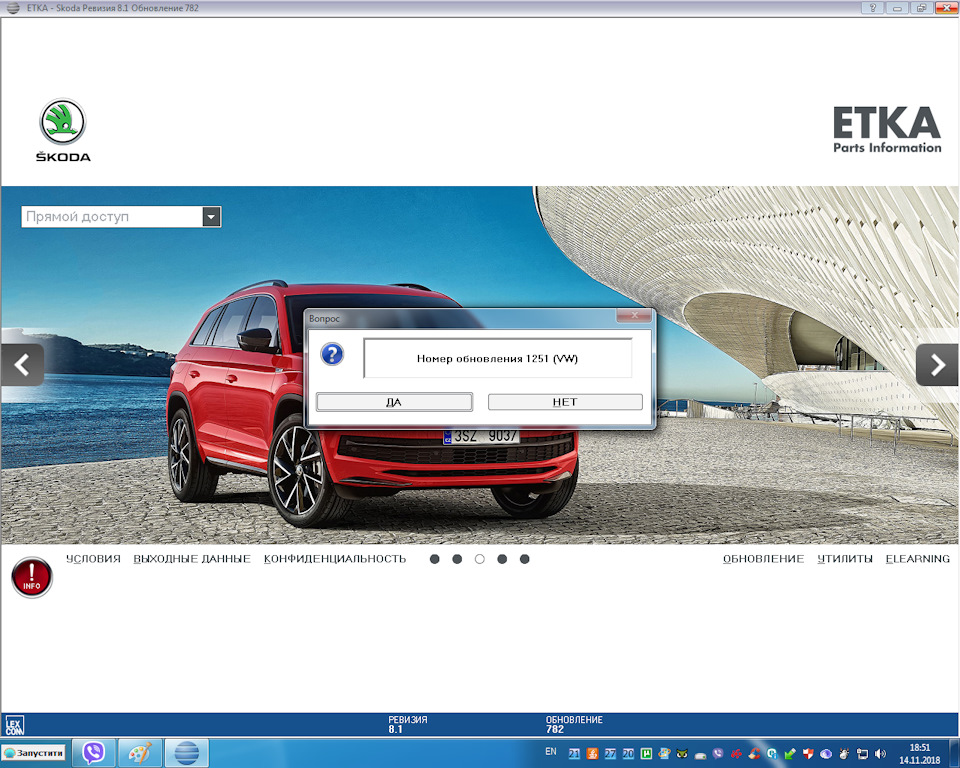The height and width of the screenshot is (768, 960).
Task: Click the Прямой доступ input field
Action: [x=112, y=217]
